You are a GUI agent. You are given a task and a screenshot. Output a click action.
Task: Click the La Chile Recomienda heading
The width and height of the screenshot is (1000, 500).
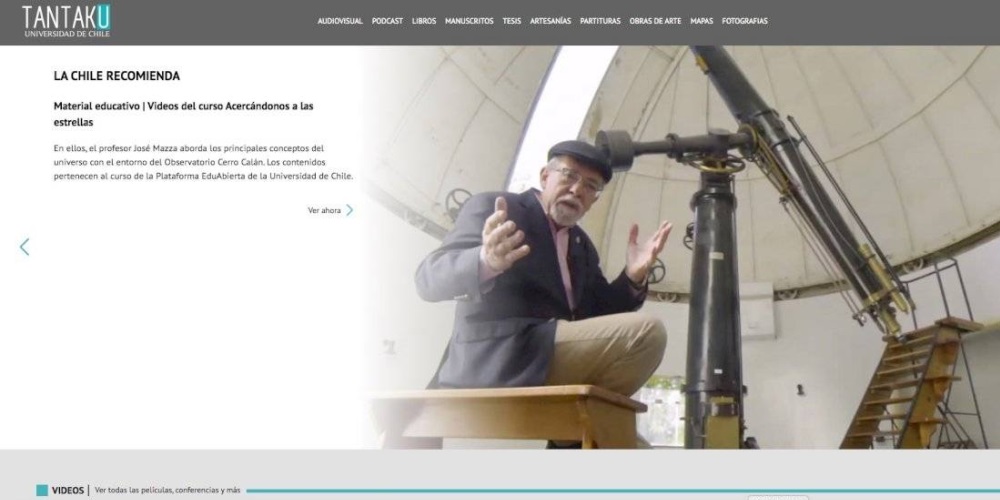pyautogui.click(x=116, y=76)
